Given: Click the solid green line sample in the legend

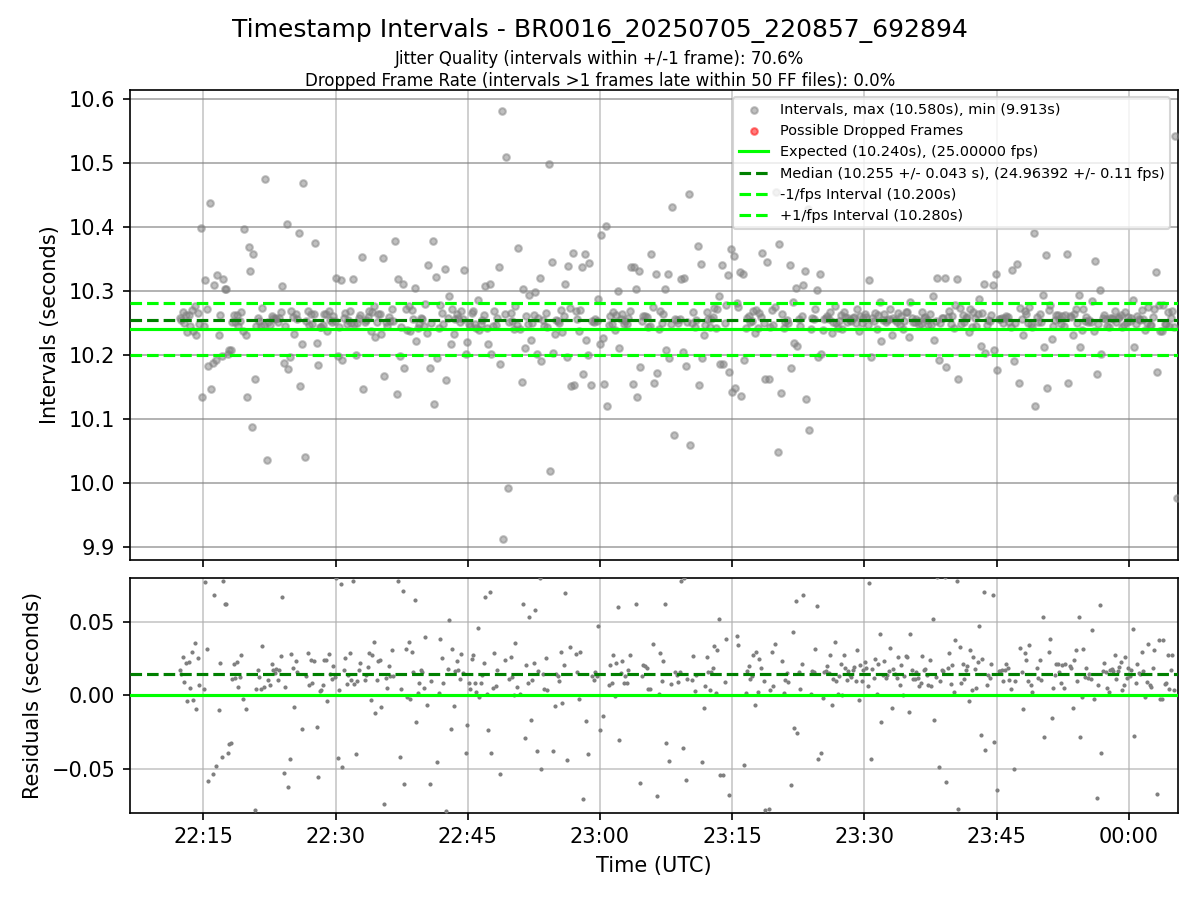Looking at the screenshot, I should (x=755, y=152).
